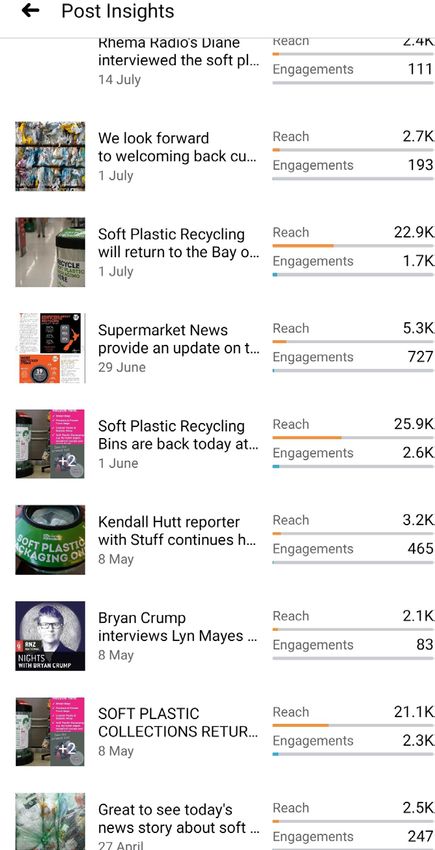The height and width of the screenshot is (850, 435).
Task: Tap the green soft plastic bin thumbnail
Action: click(x=50, y=540)
